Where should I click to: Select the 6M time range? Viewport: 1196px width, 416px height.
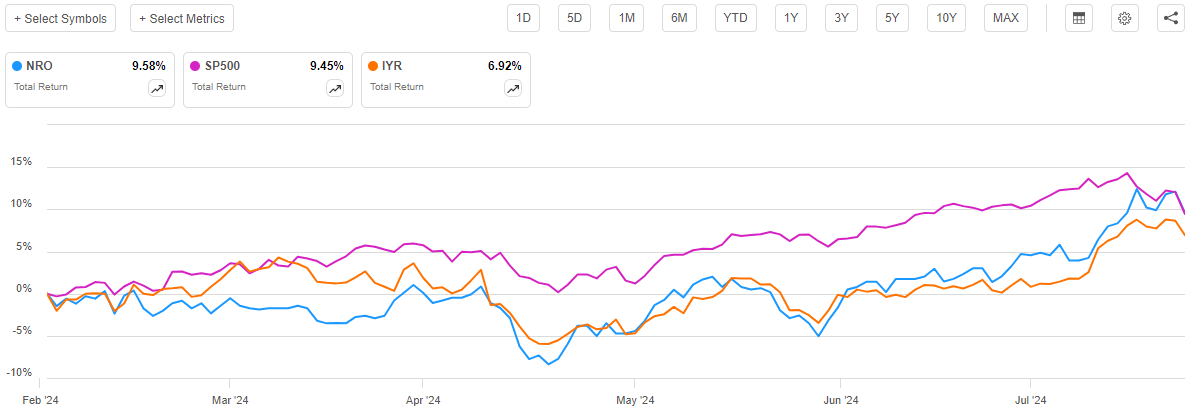click(678, 18)
